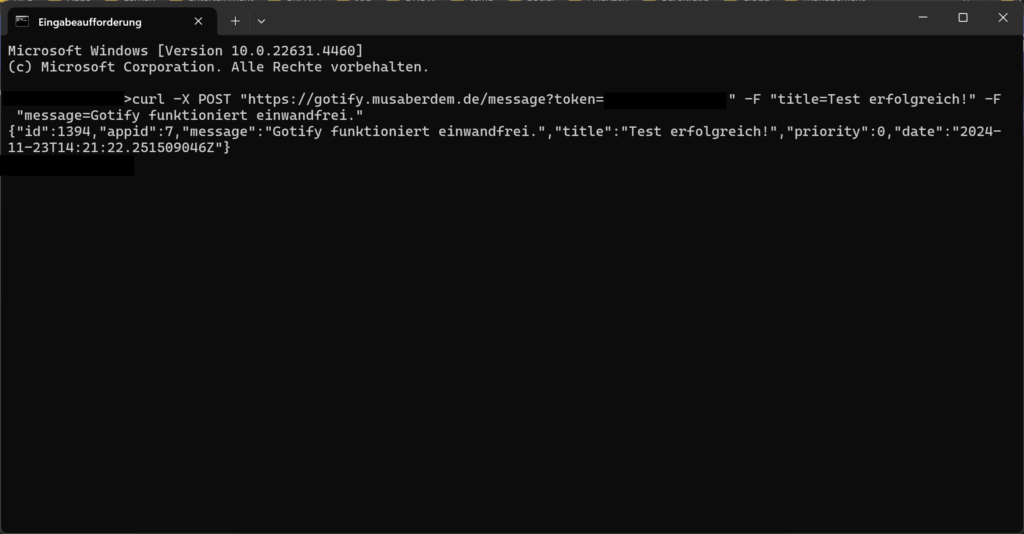Maximize the terminal window
Viewport: 1024px width, 534px height.
963,17
